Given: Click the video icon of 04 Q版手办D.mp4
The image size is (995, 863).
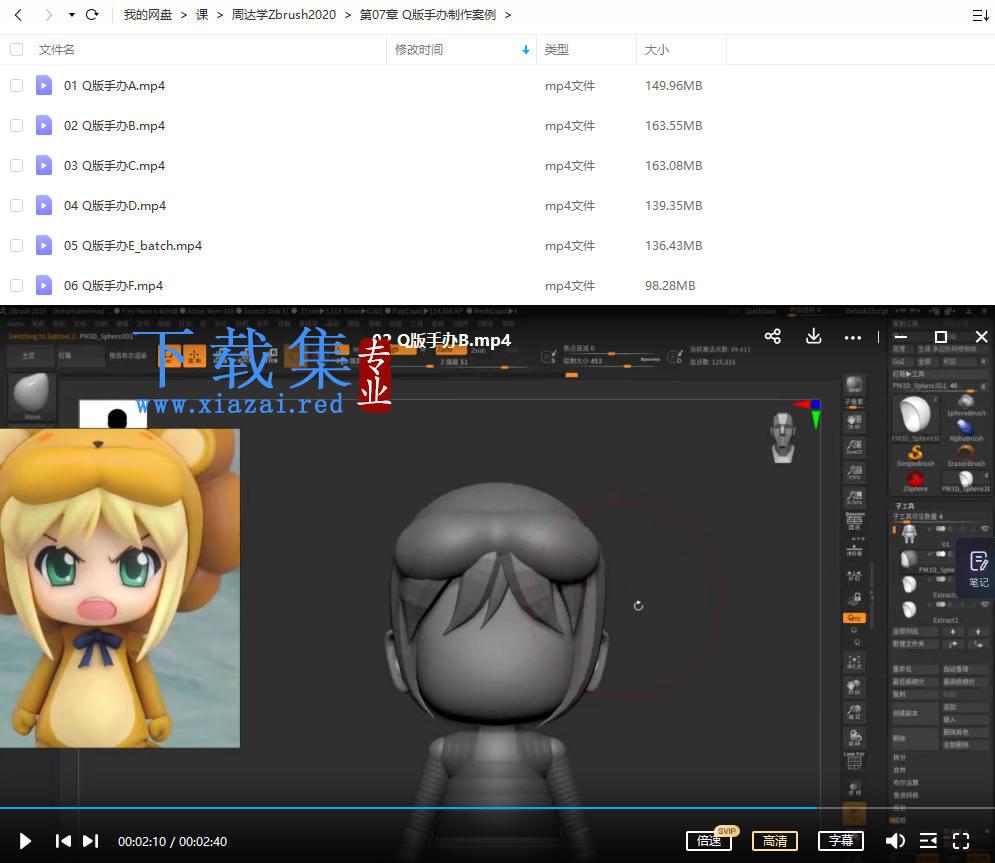Looking at the screenshot, I should pos(44,205).
